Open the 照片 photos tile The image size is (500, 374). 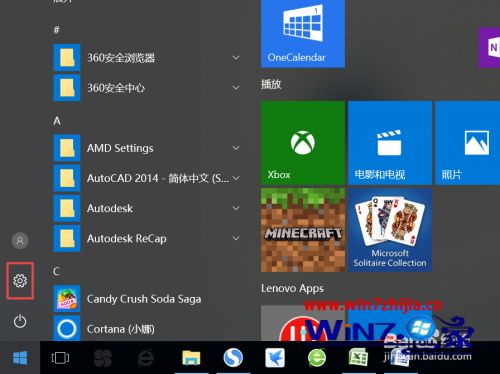point(468,143)
